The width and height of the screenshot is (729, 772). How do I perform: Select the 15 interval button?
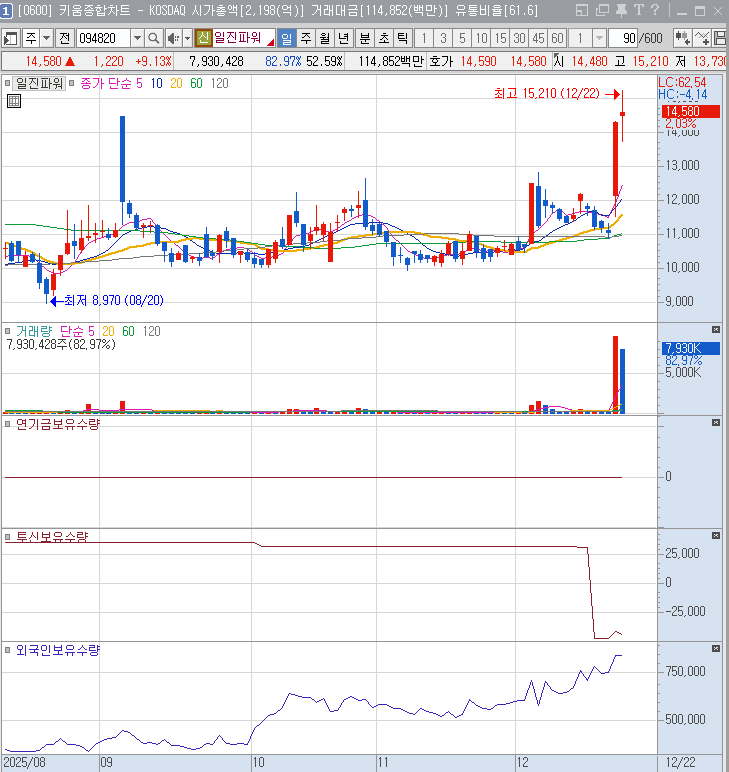point(499,38)
